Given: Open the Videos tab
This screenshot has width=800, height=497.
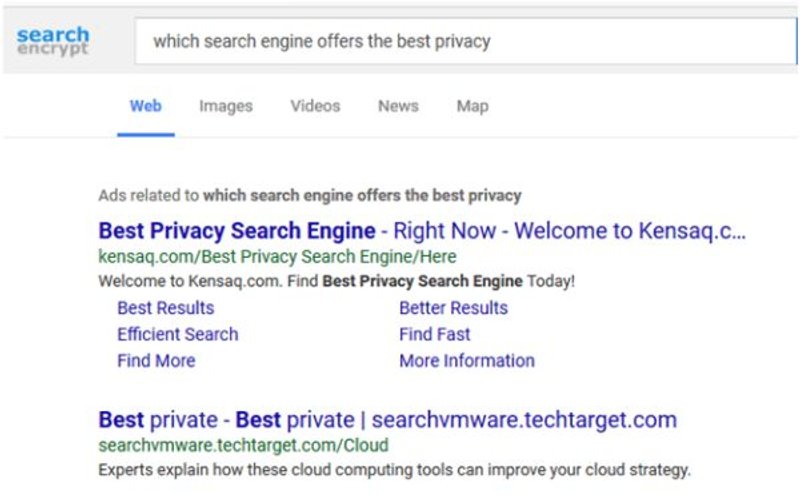Looking at the screenshot, I should [x=315, y=106].
